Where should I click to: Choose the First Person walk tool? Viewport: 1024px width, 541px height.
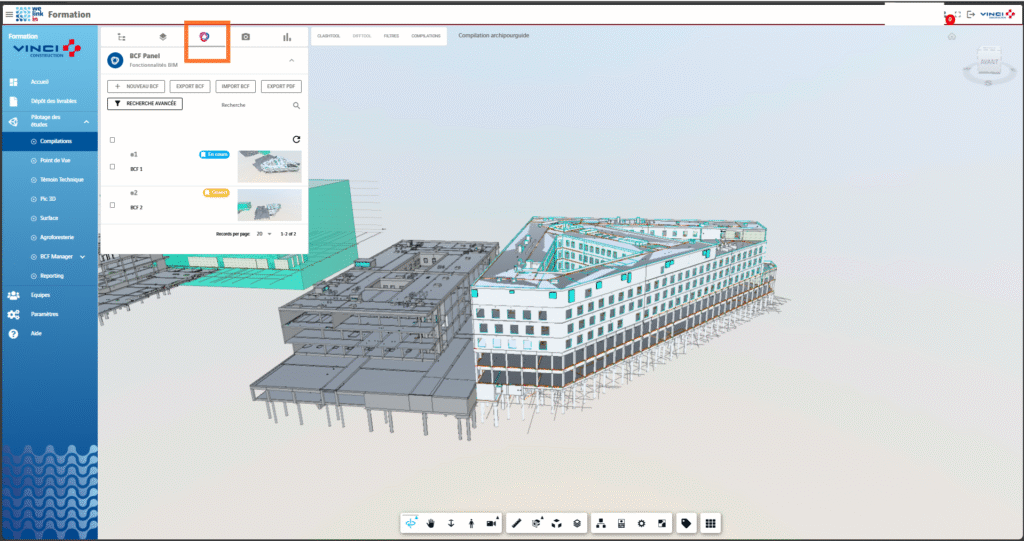(471, 523)
